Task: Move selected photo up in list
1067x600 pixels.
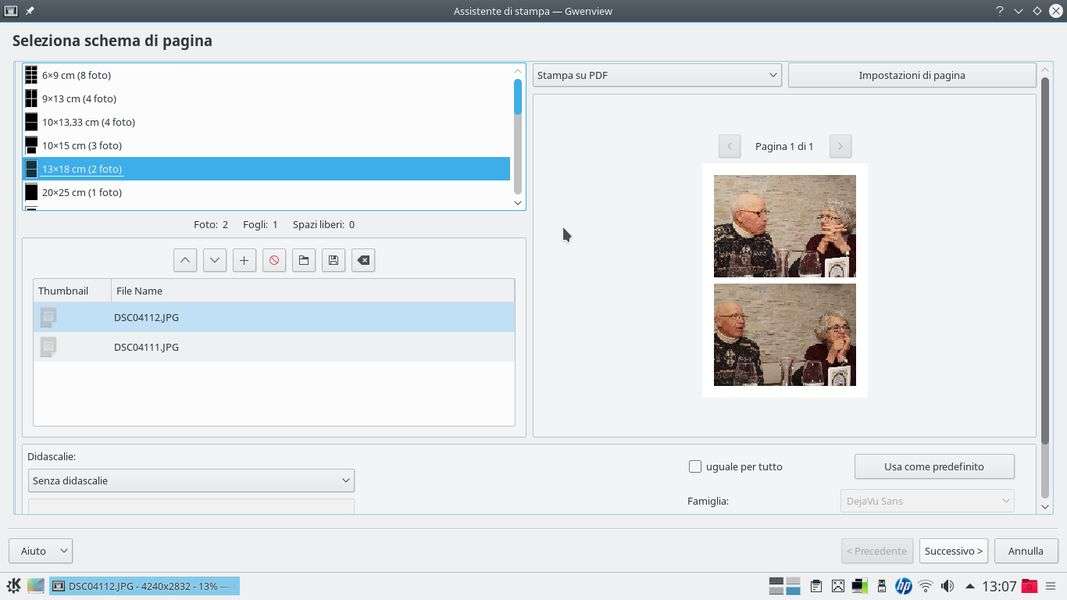Action: pyautogui.click(x=185, y=260)
